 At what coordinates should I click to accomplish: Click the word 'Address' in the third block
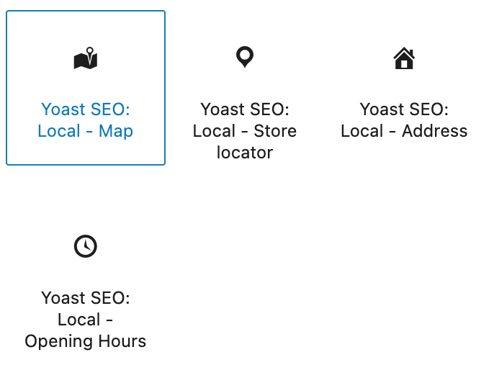[x=435, y=131]
